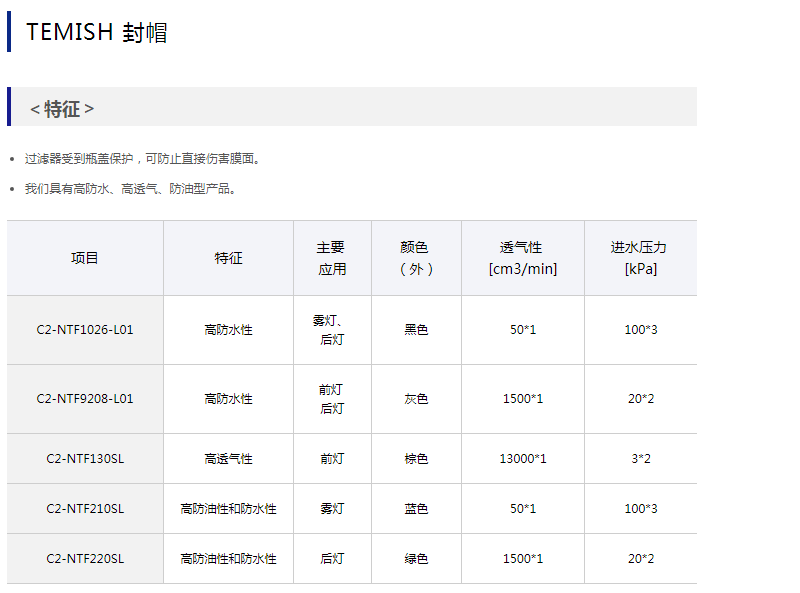
Task: Click the 高透气性 feature cell
Action: (x=228, y=458)
